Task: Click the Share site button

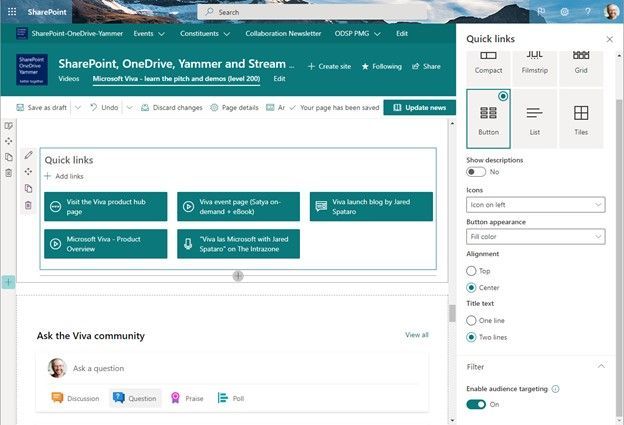Action: pos(426,66)
